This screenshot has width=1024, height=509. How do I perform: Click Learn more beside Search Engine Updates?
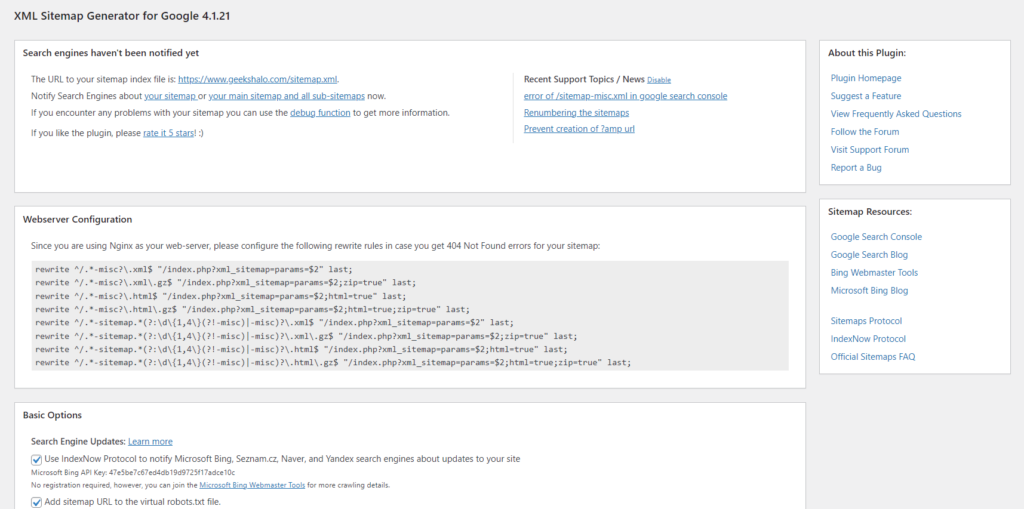(150, 442)
